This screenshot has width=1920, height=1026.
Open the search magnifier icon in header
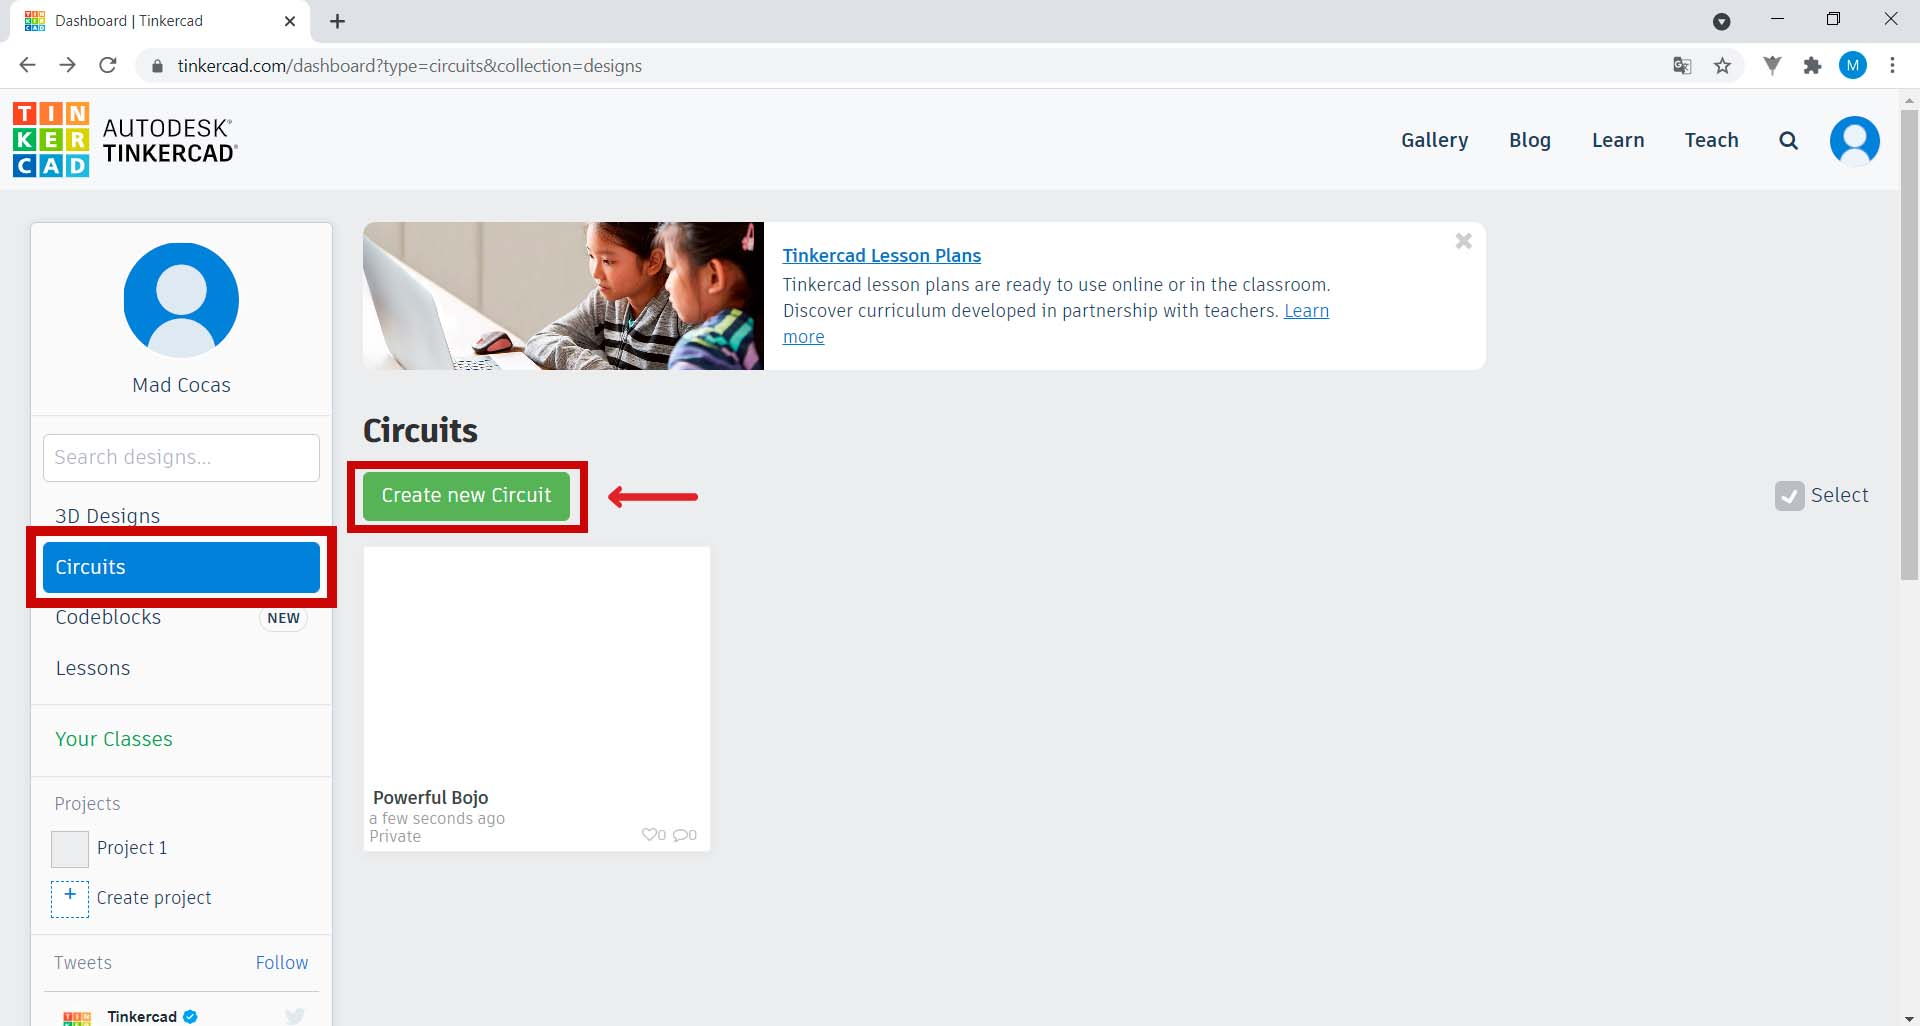tap(1788, 141)
